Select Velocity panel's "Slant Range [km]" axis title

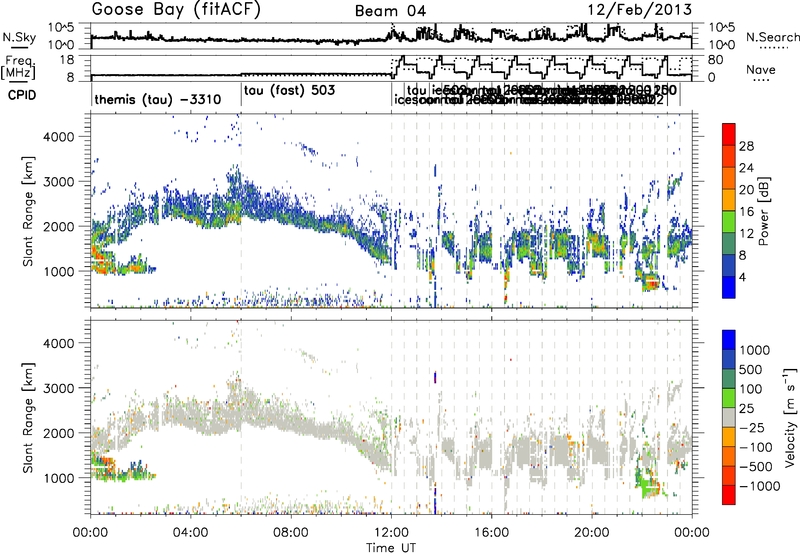point(28,418)
